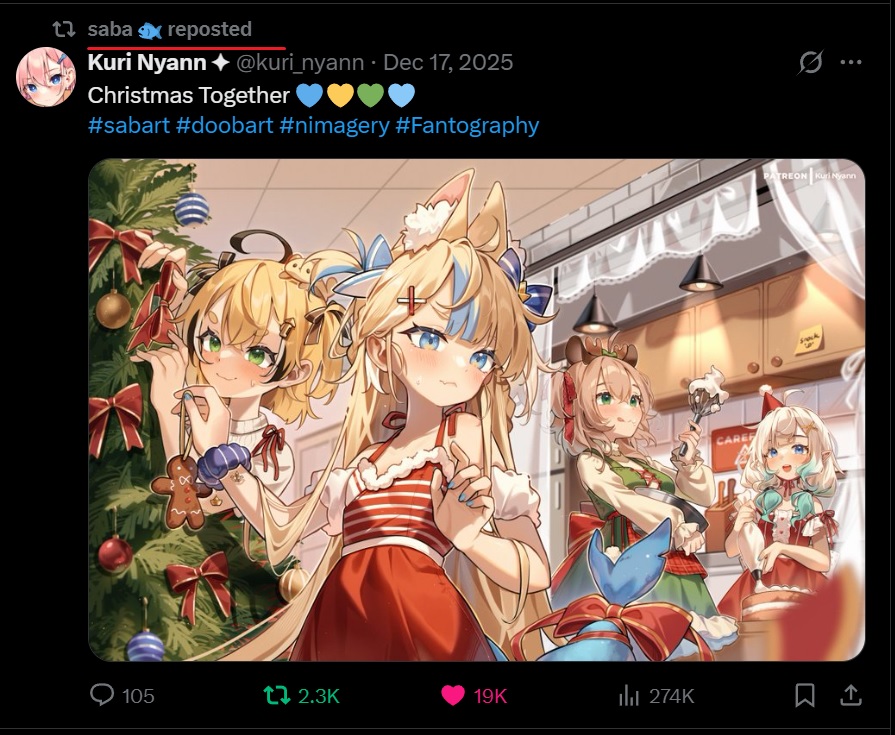The width and height of the screenshot is (895, 735).
Task: Click the 105 replies count
Action: pos(138,696)
